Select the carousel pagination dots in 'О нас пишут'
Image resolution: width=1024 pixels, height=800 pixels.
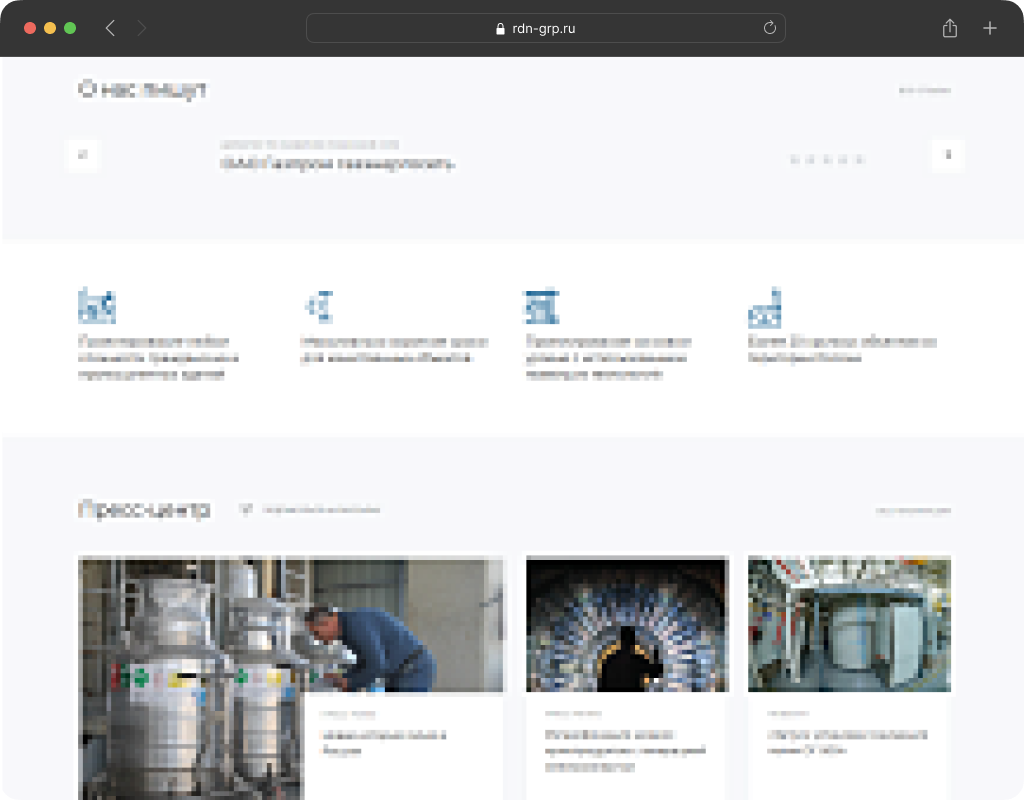tap(826, 159)
